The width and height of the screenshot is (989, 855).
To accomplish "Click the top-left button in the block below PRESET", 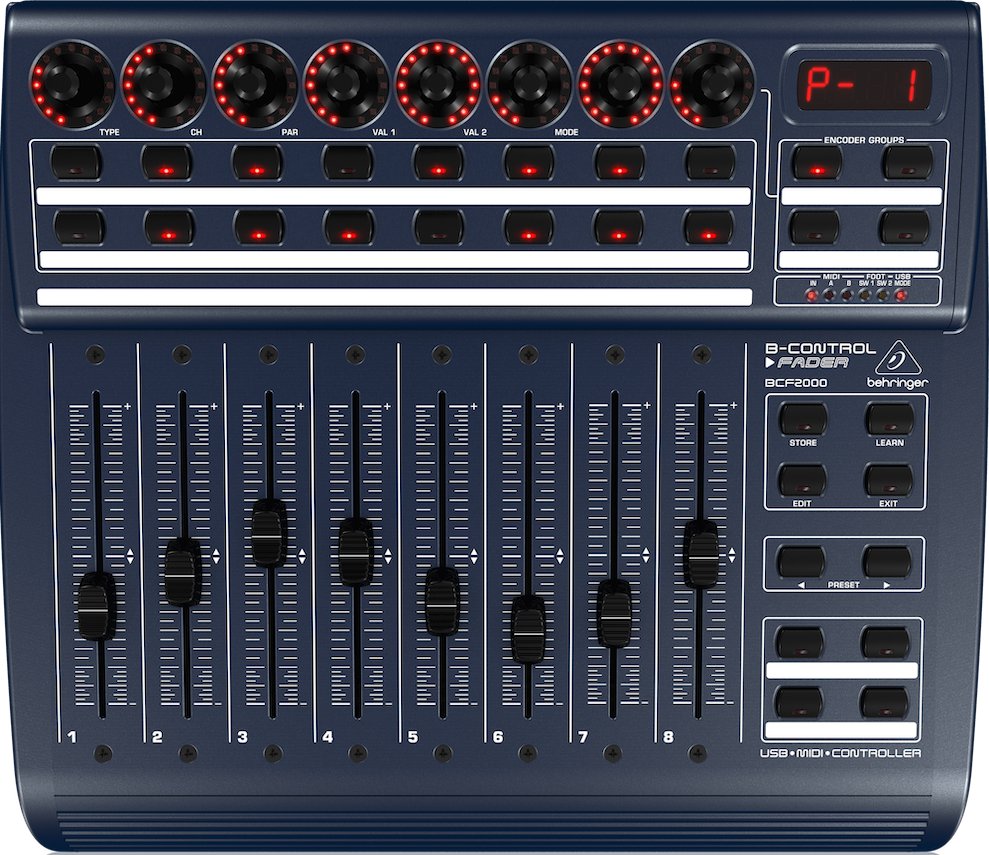I will coord(799,642).
